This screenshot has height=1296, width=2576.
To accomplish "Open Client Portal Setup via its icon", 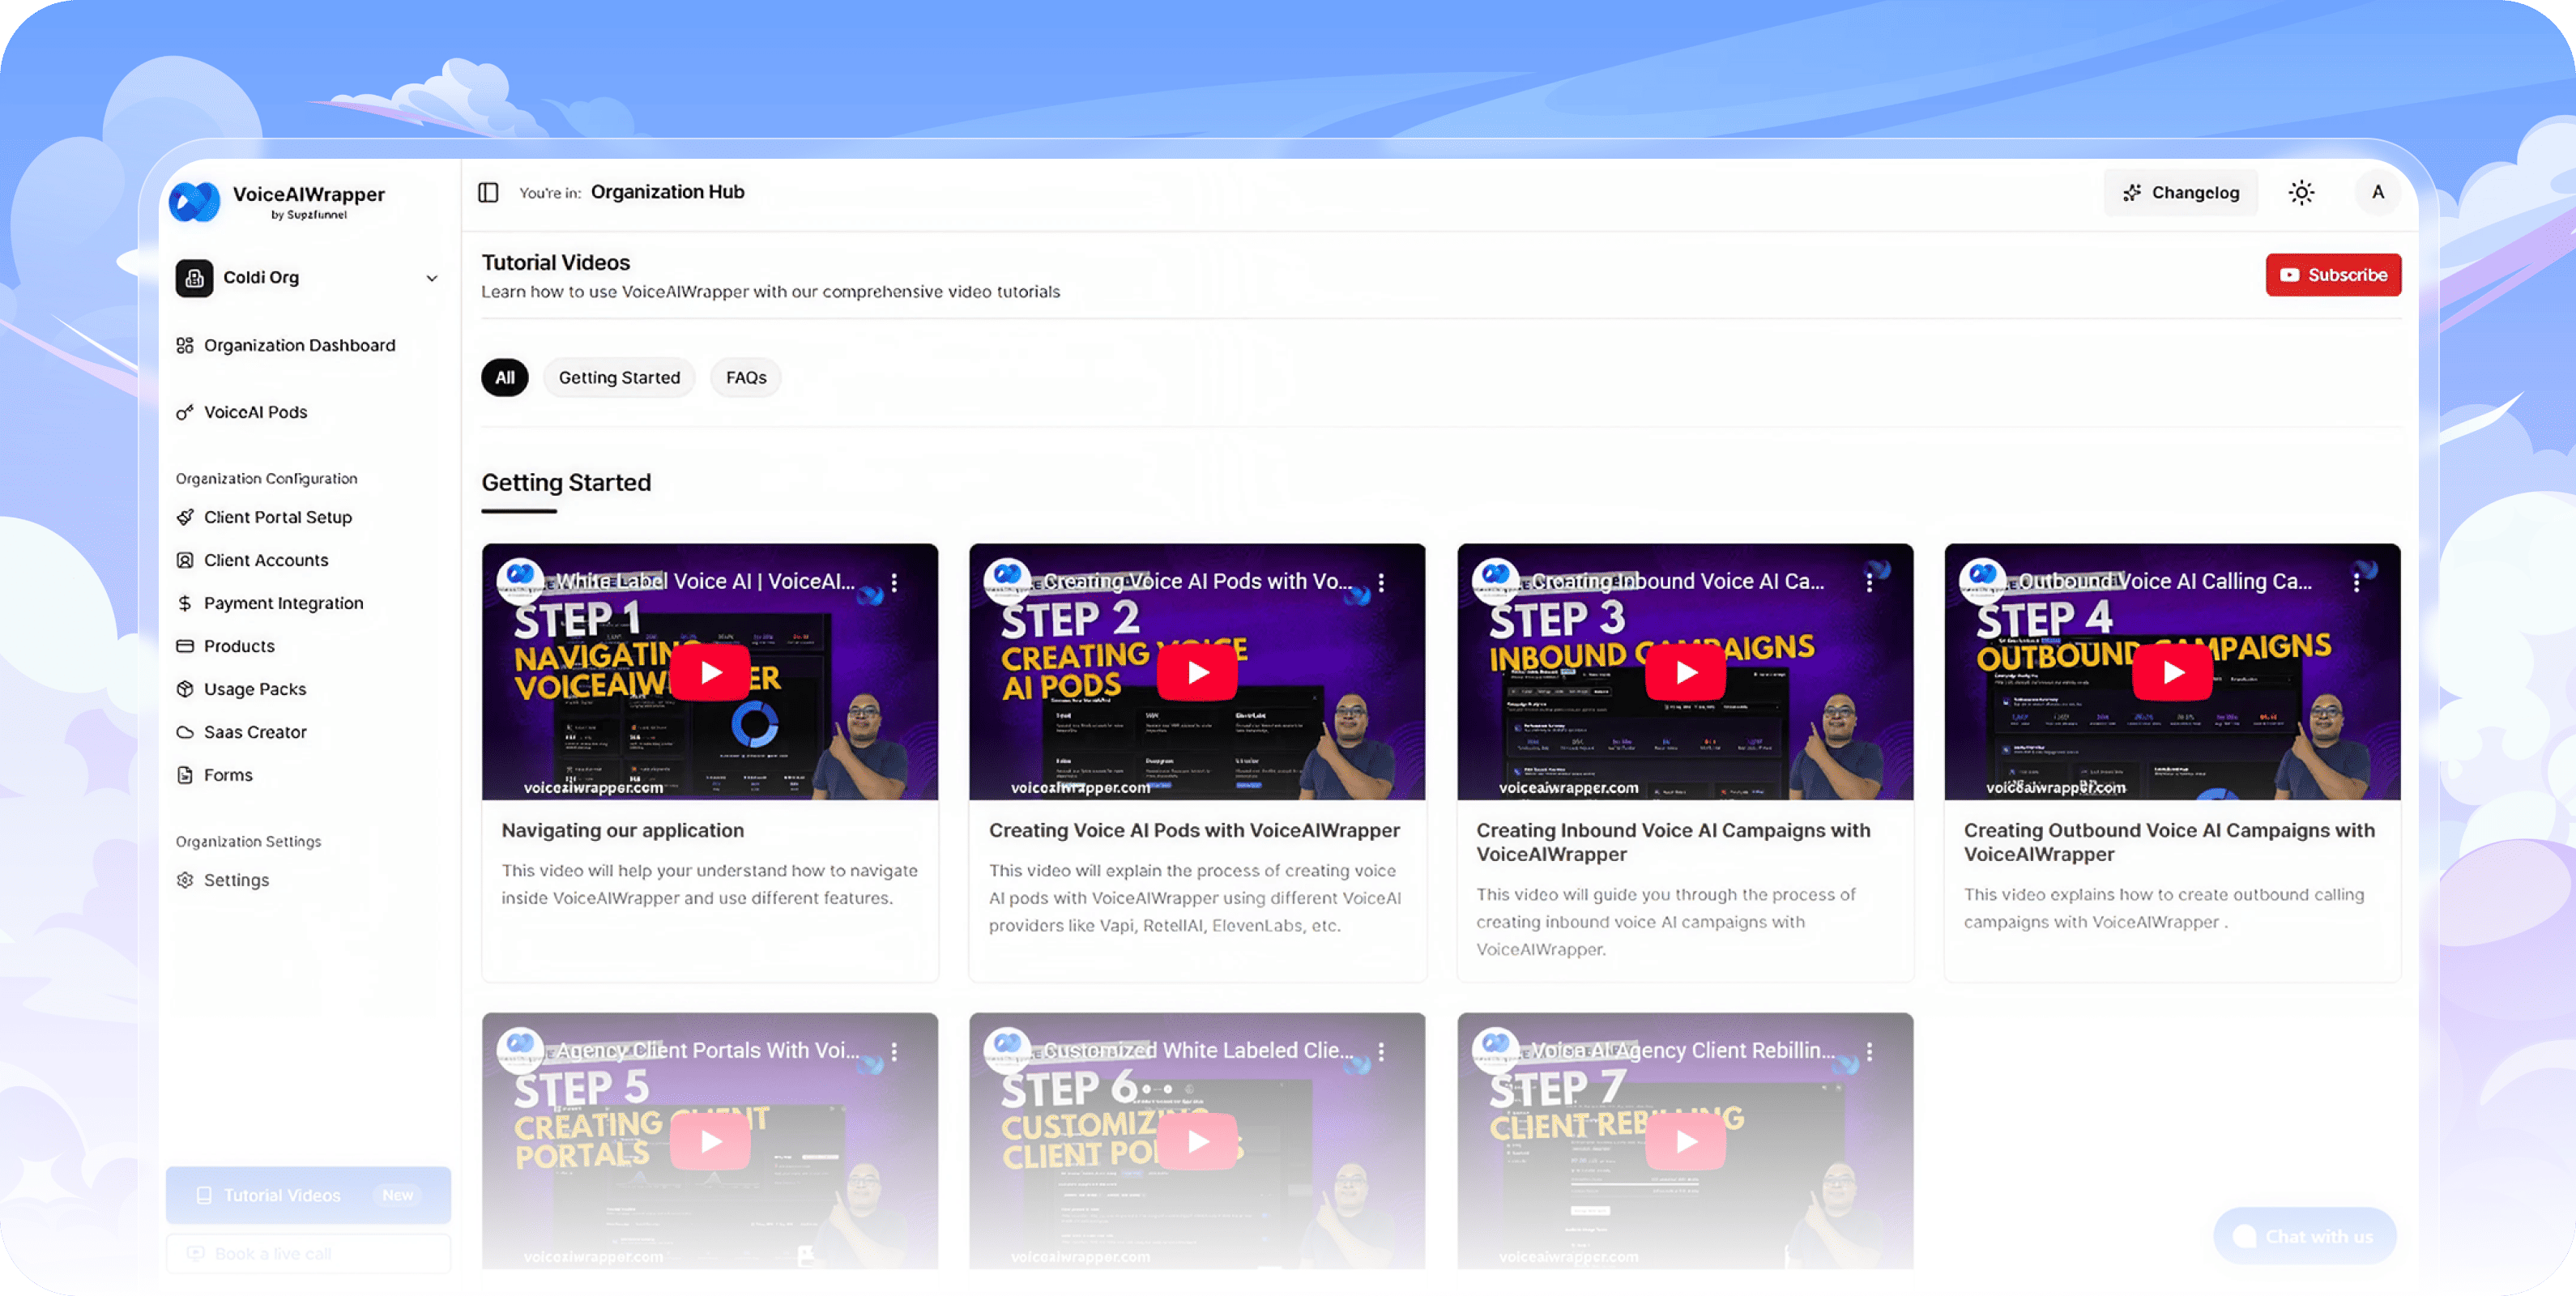I will [186, 517].
